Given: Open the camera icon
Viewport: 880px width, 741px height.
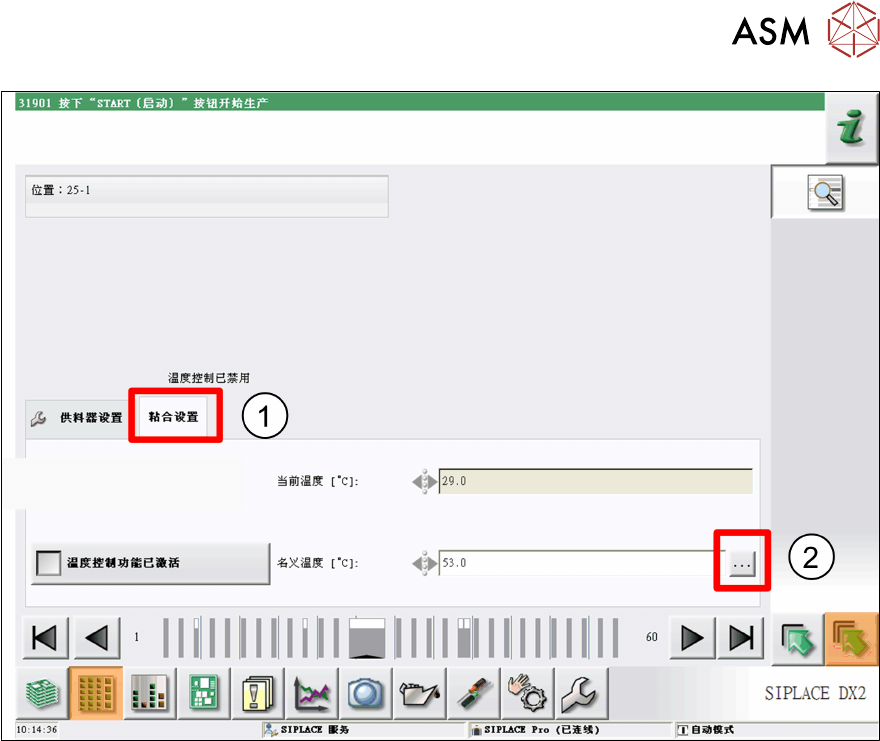Looking at the screenshot, I should coord(365,693).
